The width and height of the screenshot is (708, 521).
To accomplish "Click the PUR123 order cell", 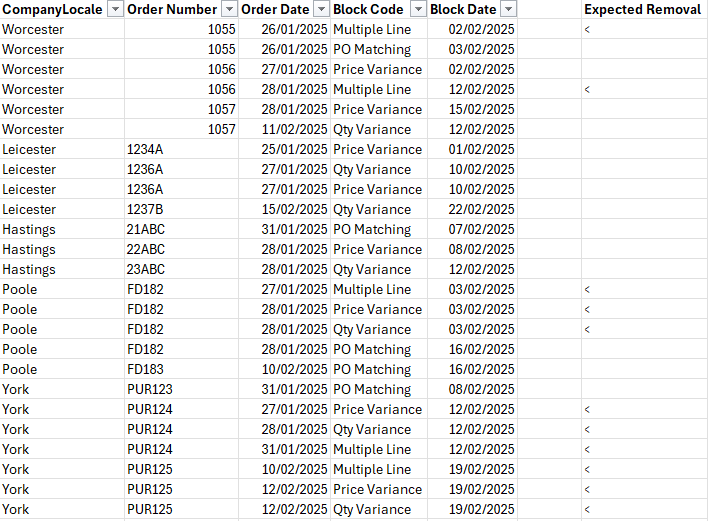I will click(149, 389).
